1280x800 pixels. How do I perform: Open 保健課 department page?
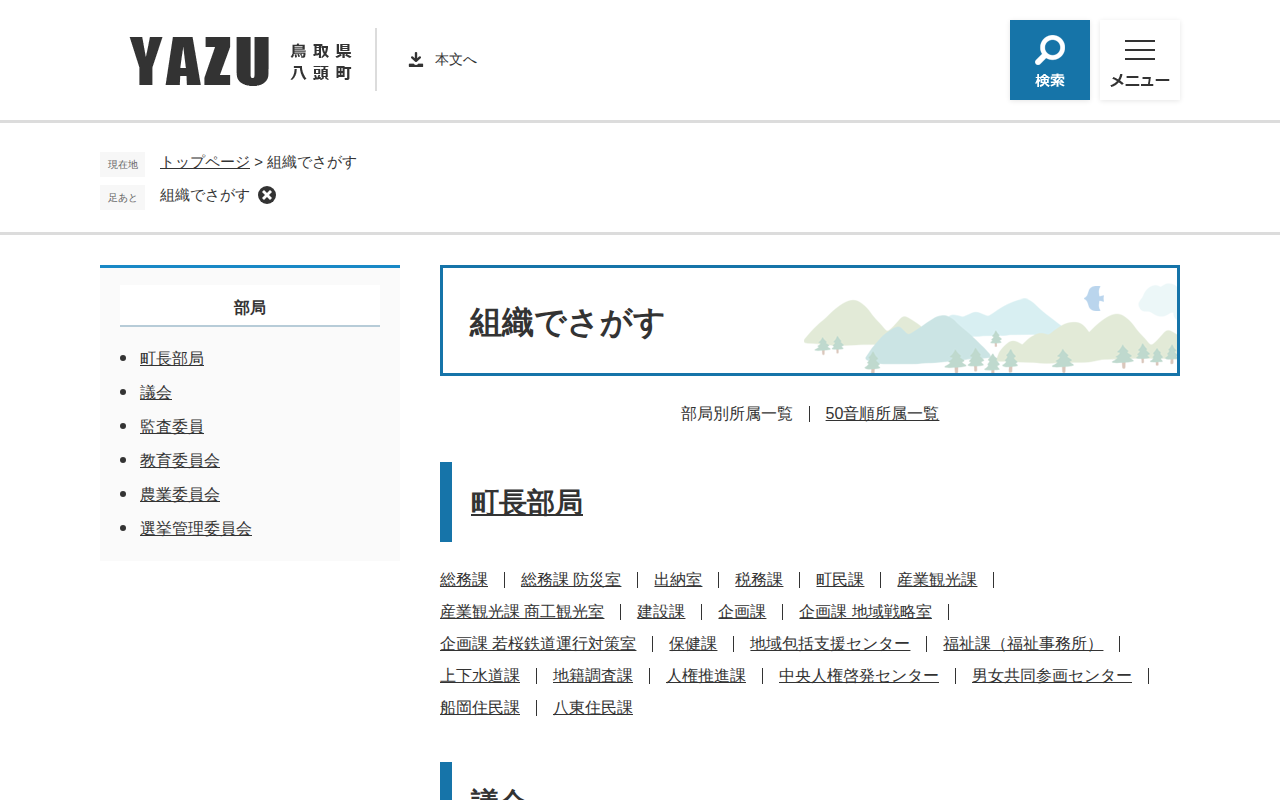pos(693,643)
